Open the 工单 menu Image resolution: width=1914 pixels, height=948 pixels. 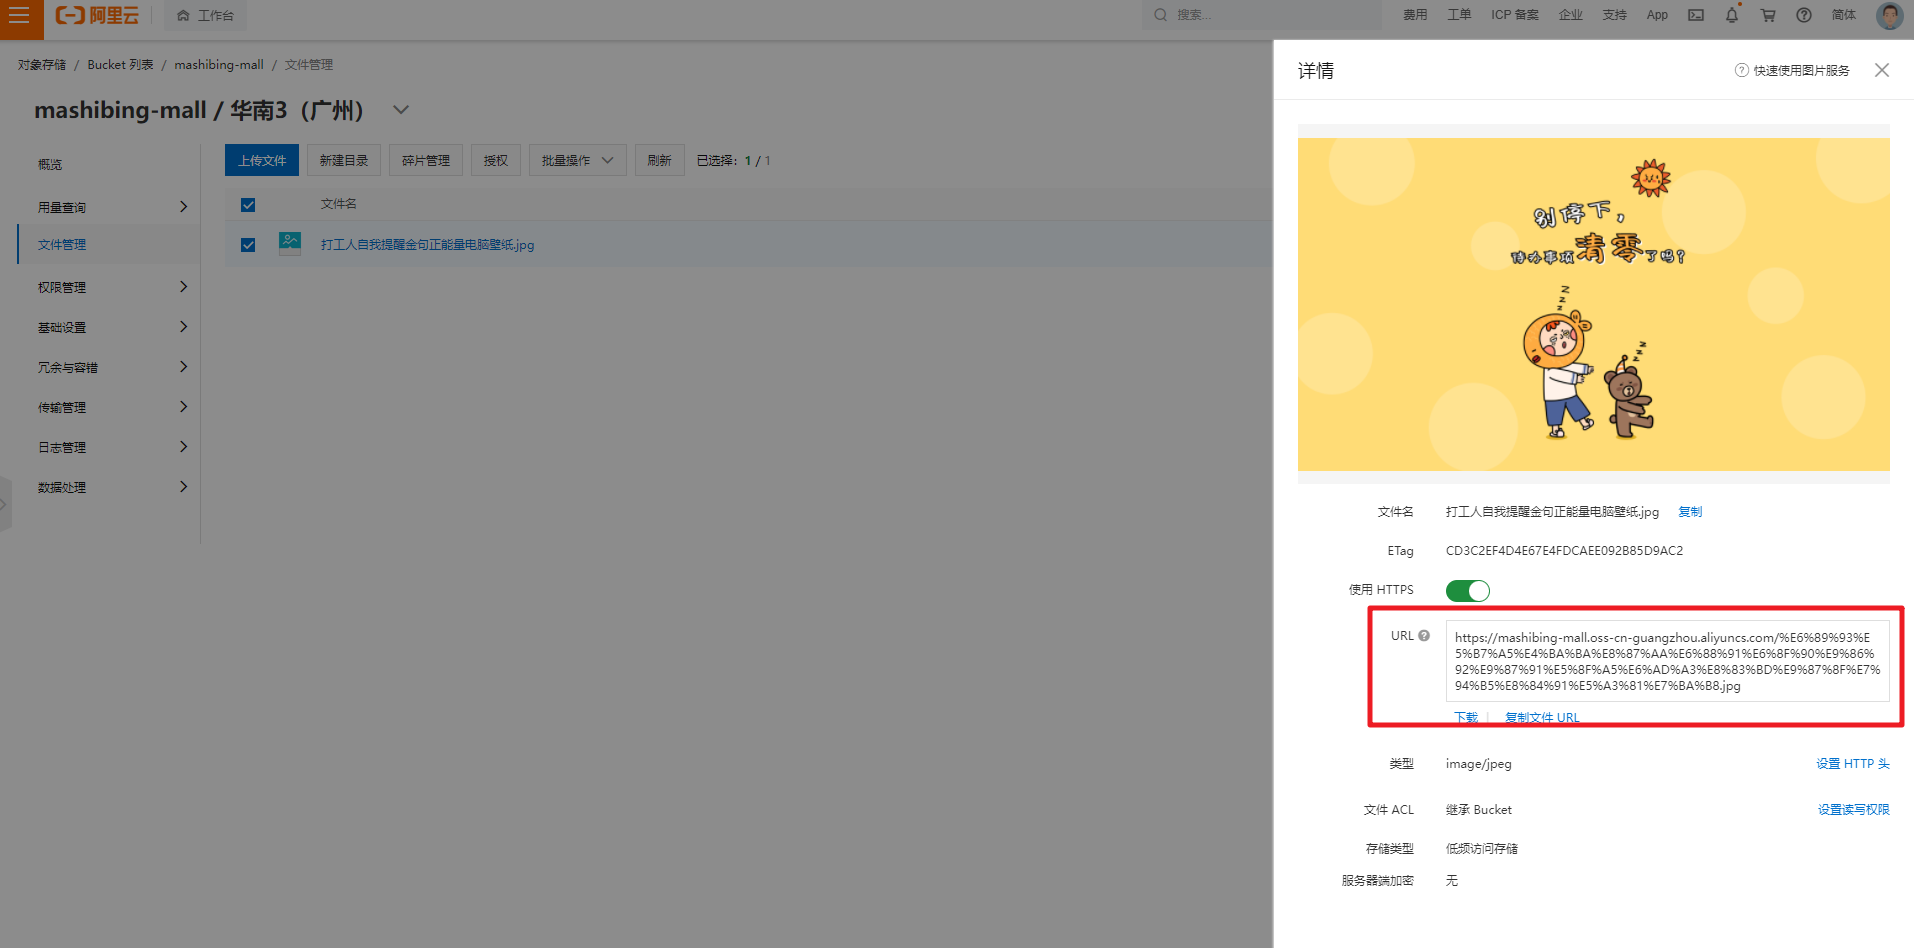tap(1459, 15)
